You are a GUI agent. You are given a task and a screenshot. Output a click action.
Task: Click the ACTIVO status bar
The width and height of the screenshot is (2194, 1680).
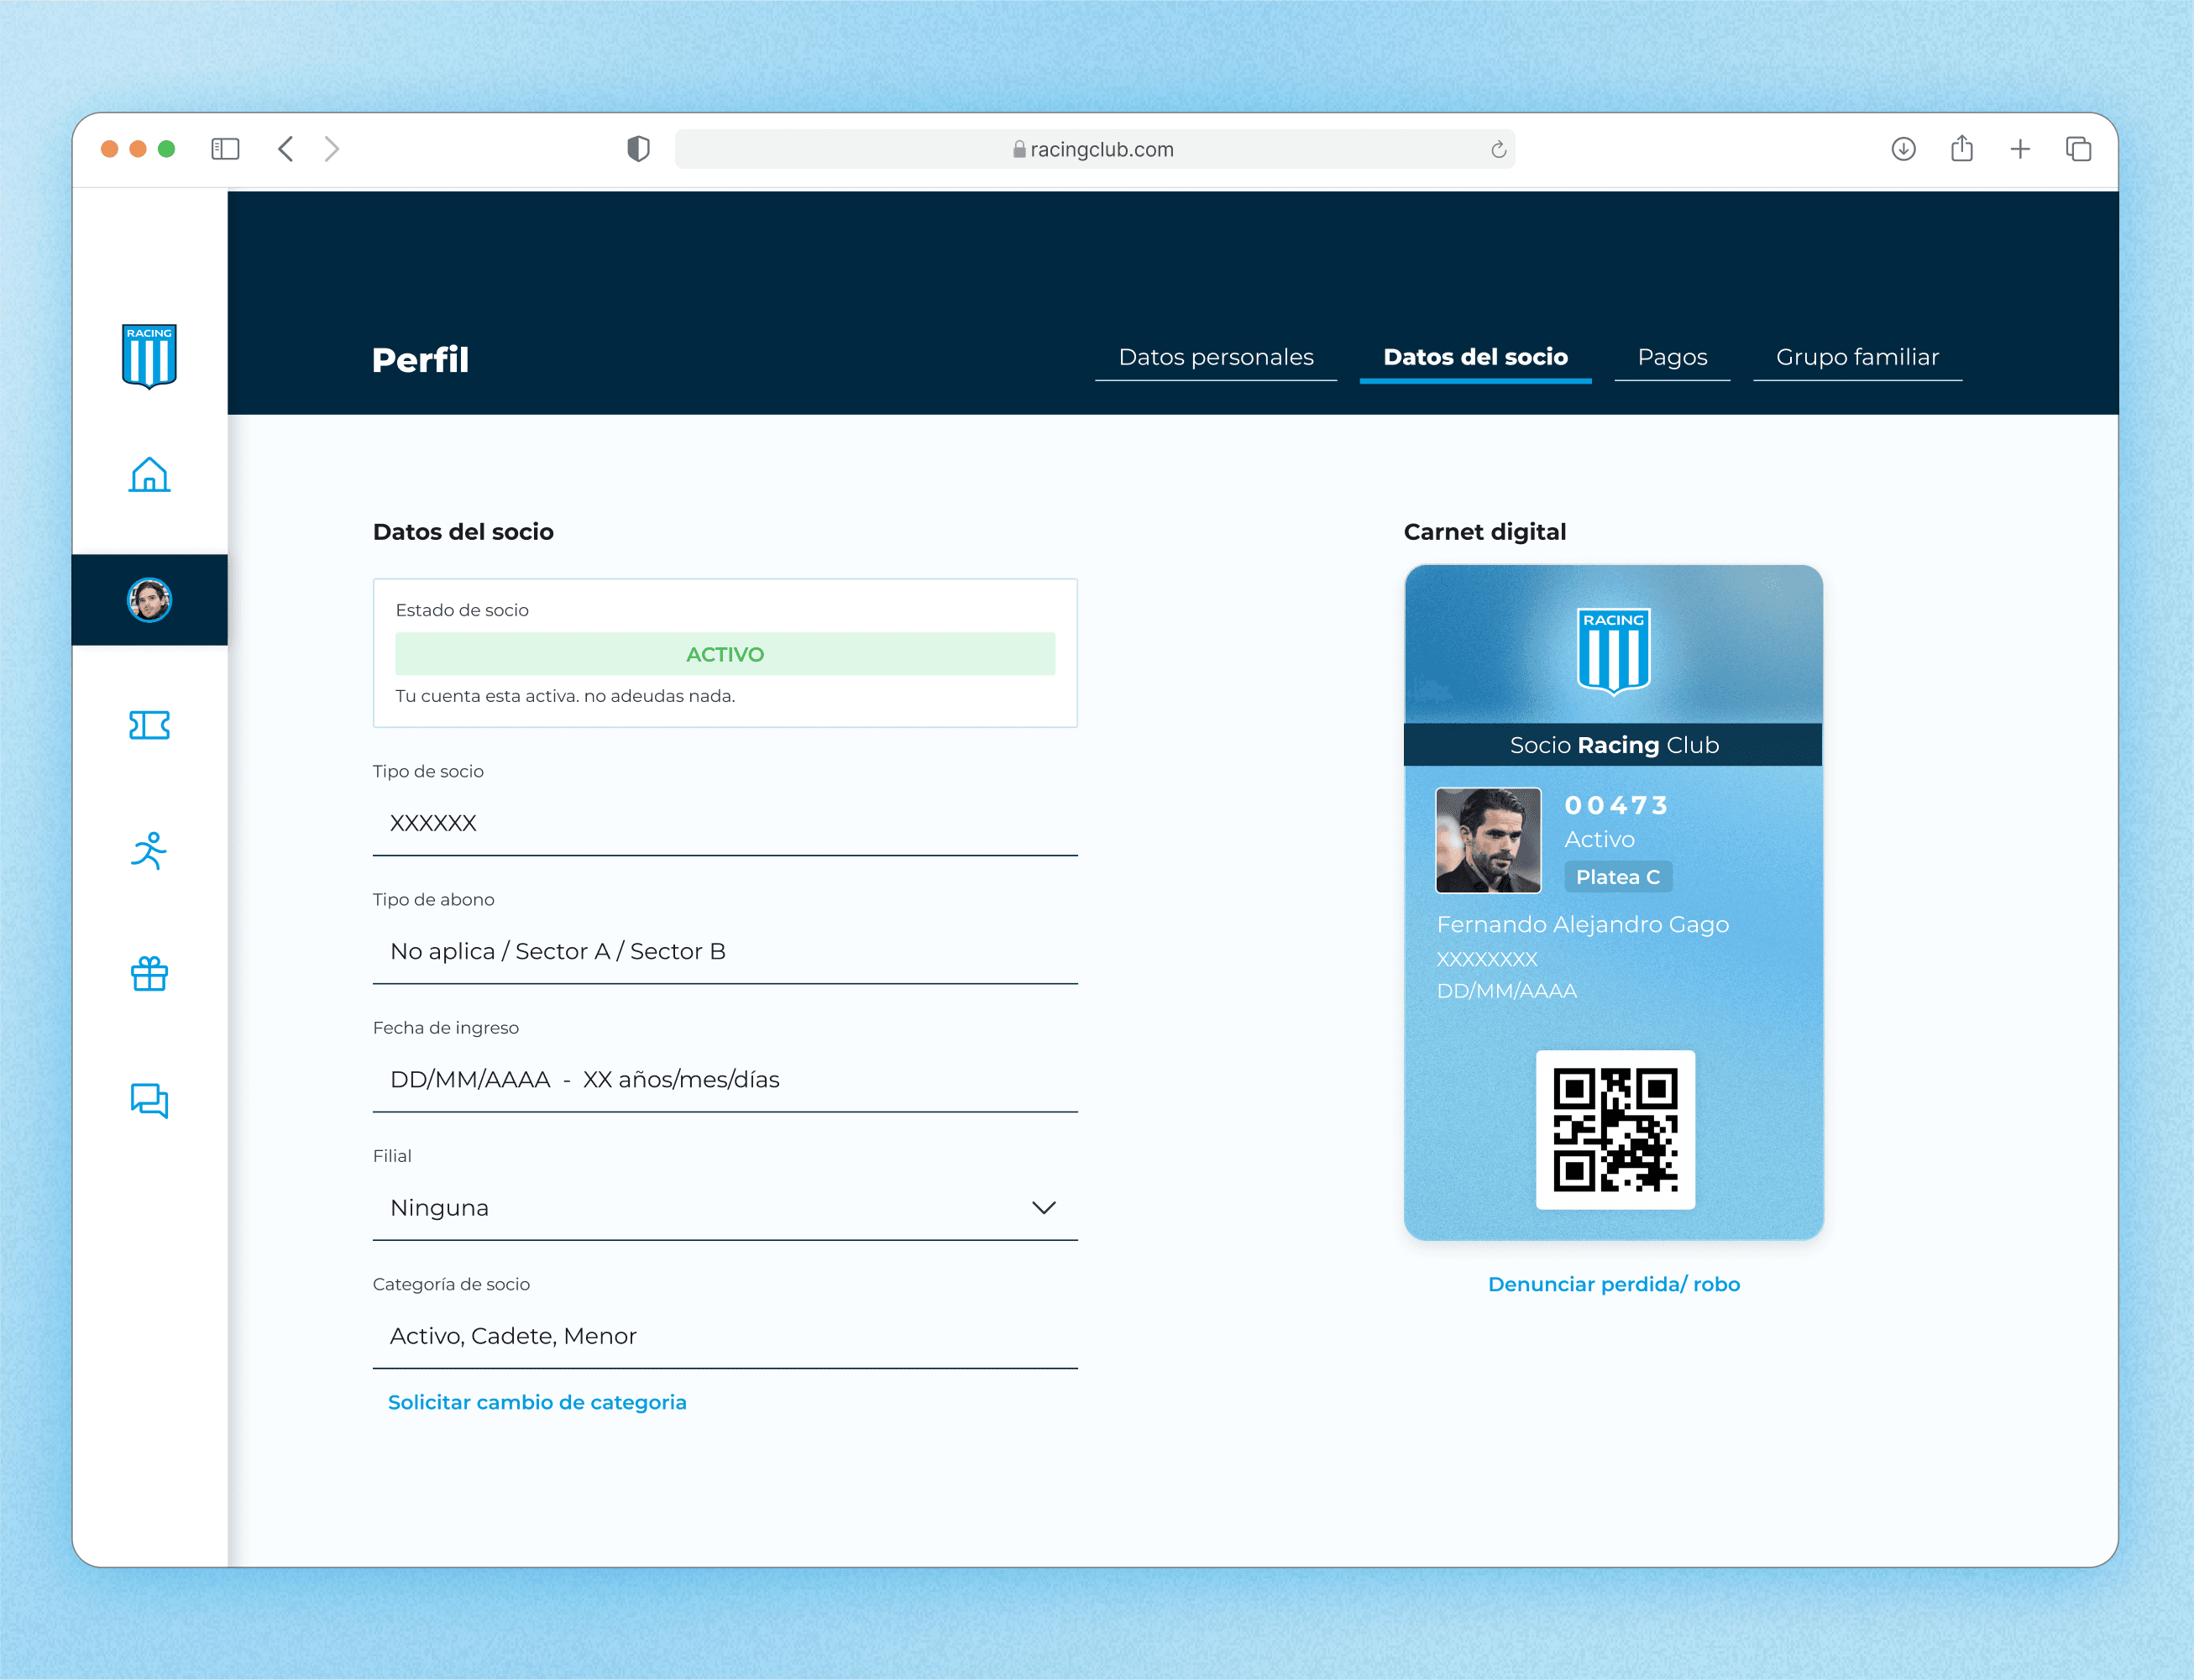point(725,654)
